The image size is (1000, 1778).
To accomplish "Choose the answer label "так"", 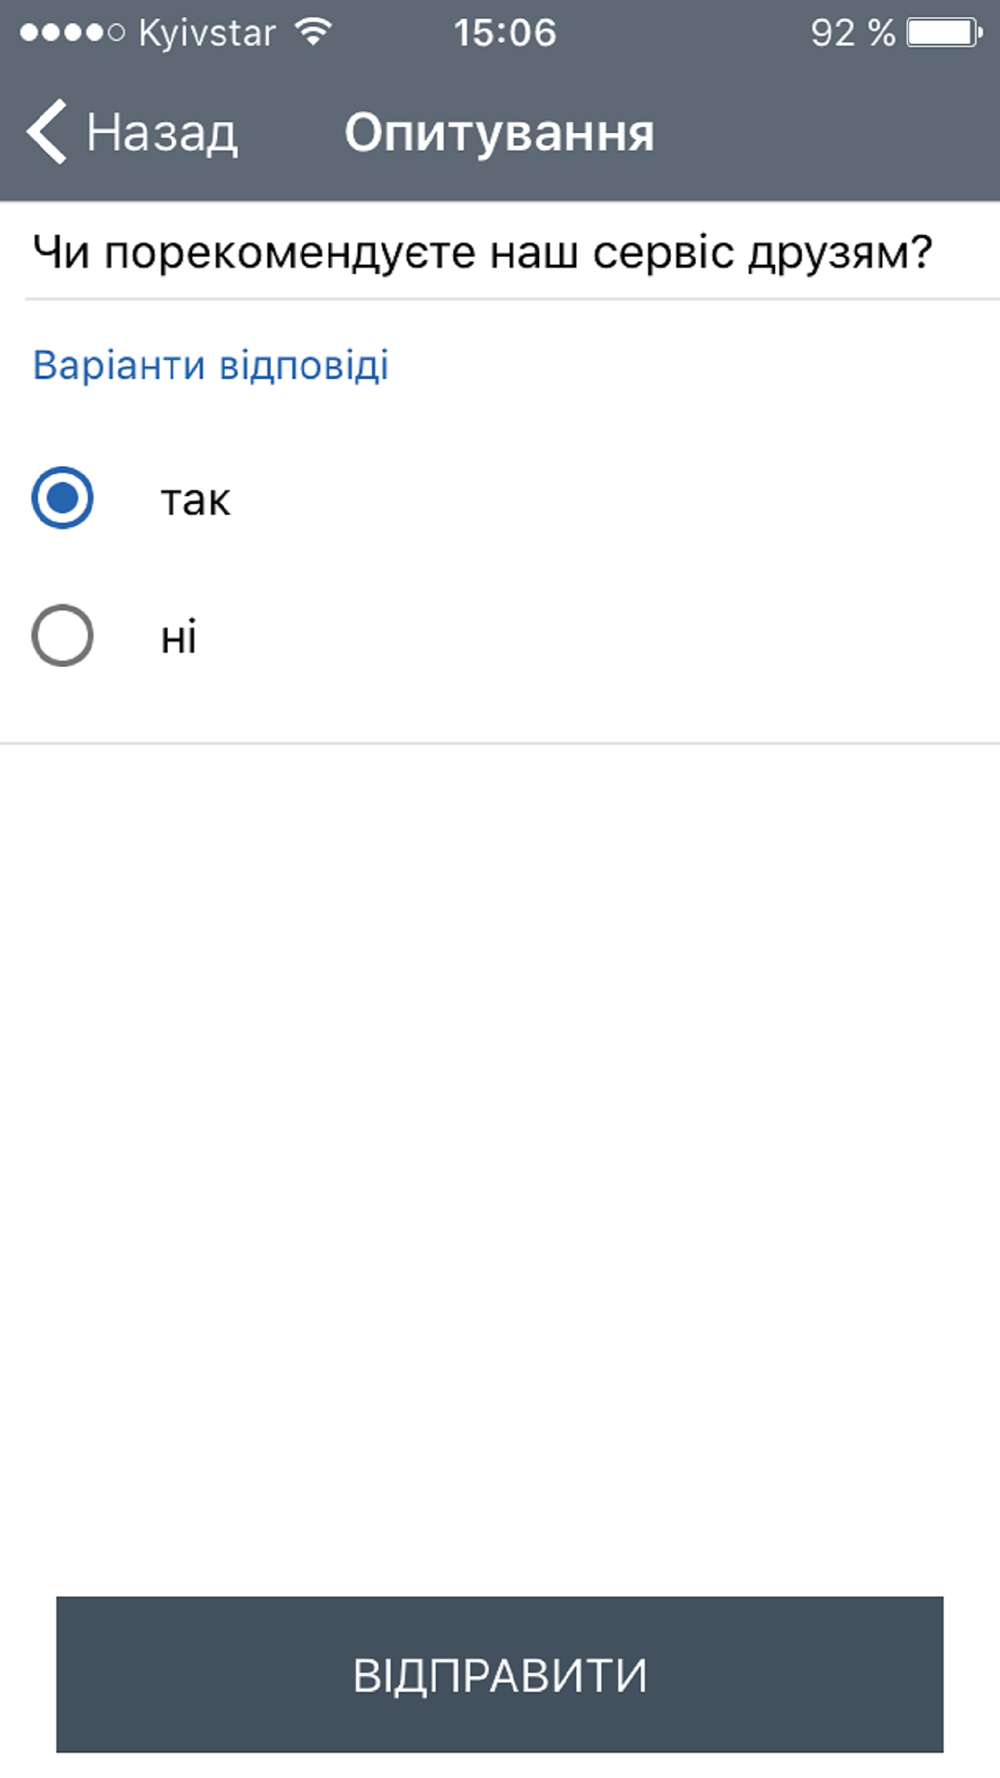I will click(195, 499).
